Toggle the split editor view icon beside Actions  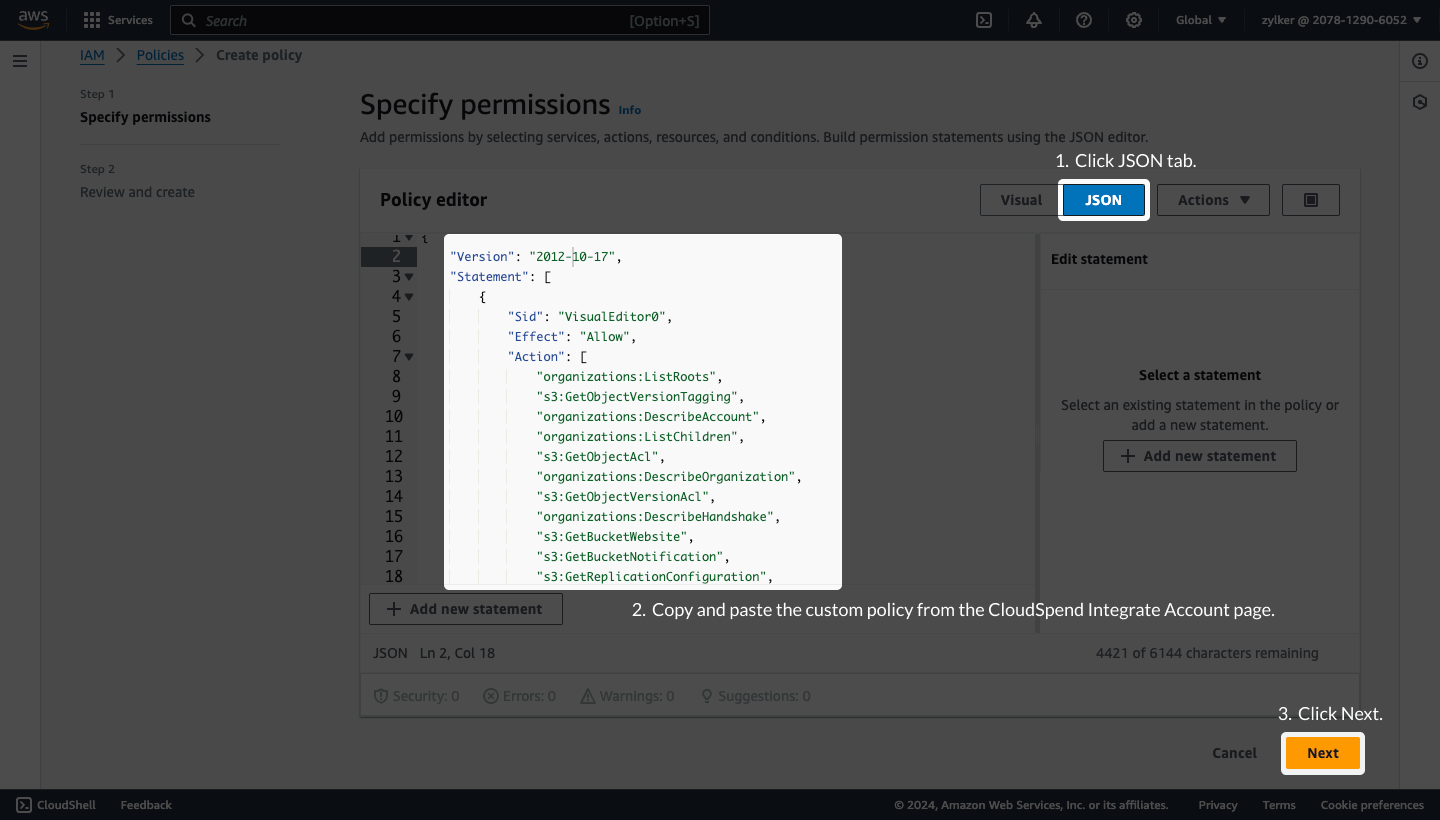coord(1310,199)
